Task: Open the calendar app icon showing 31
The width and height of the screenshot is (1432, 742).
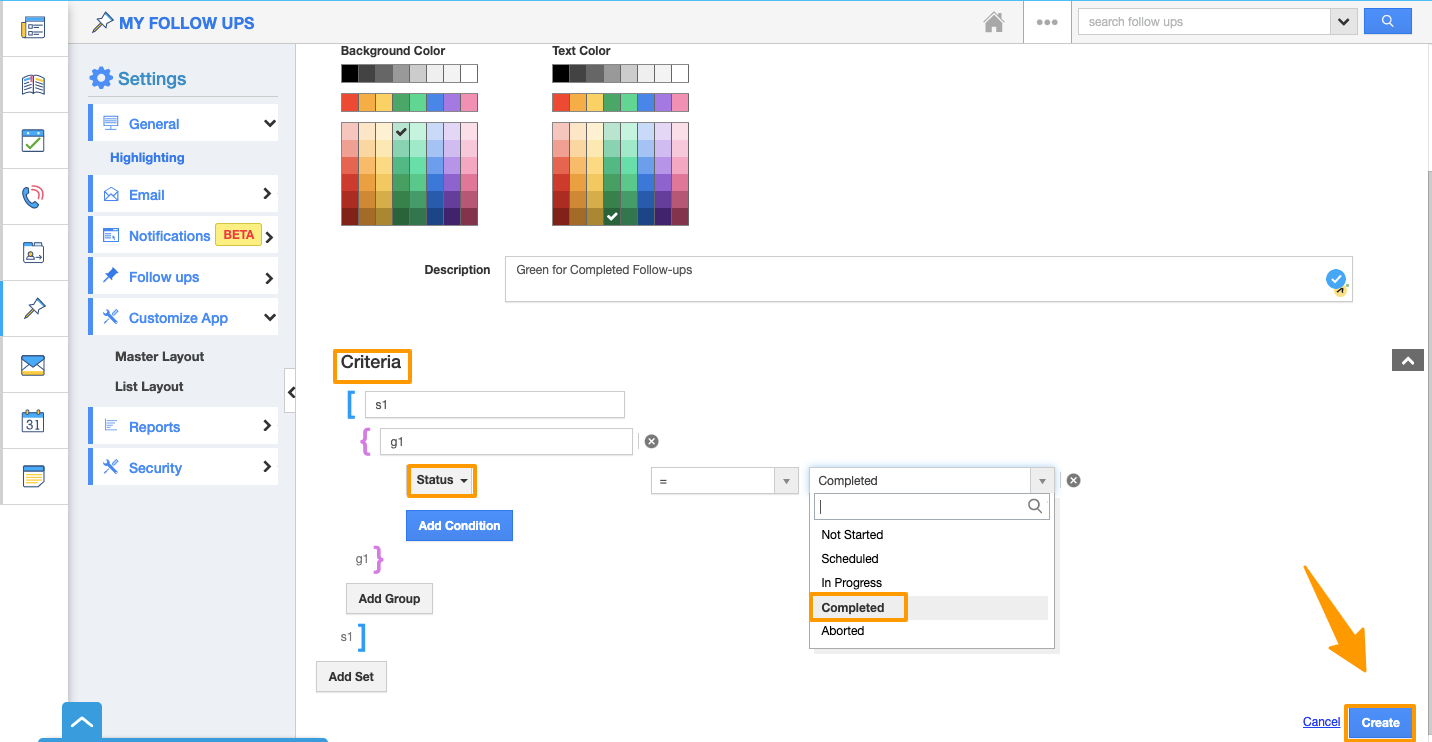Action: click(33, 421)
